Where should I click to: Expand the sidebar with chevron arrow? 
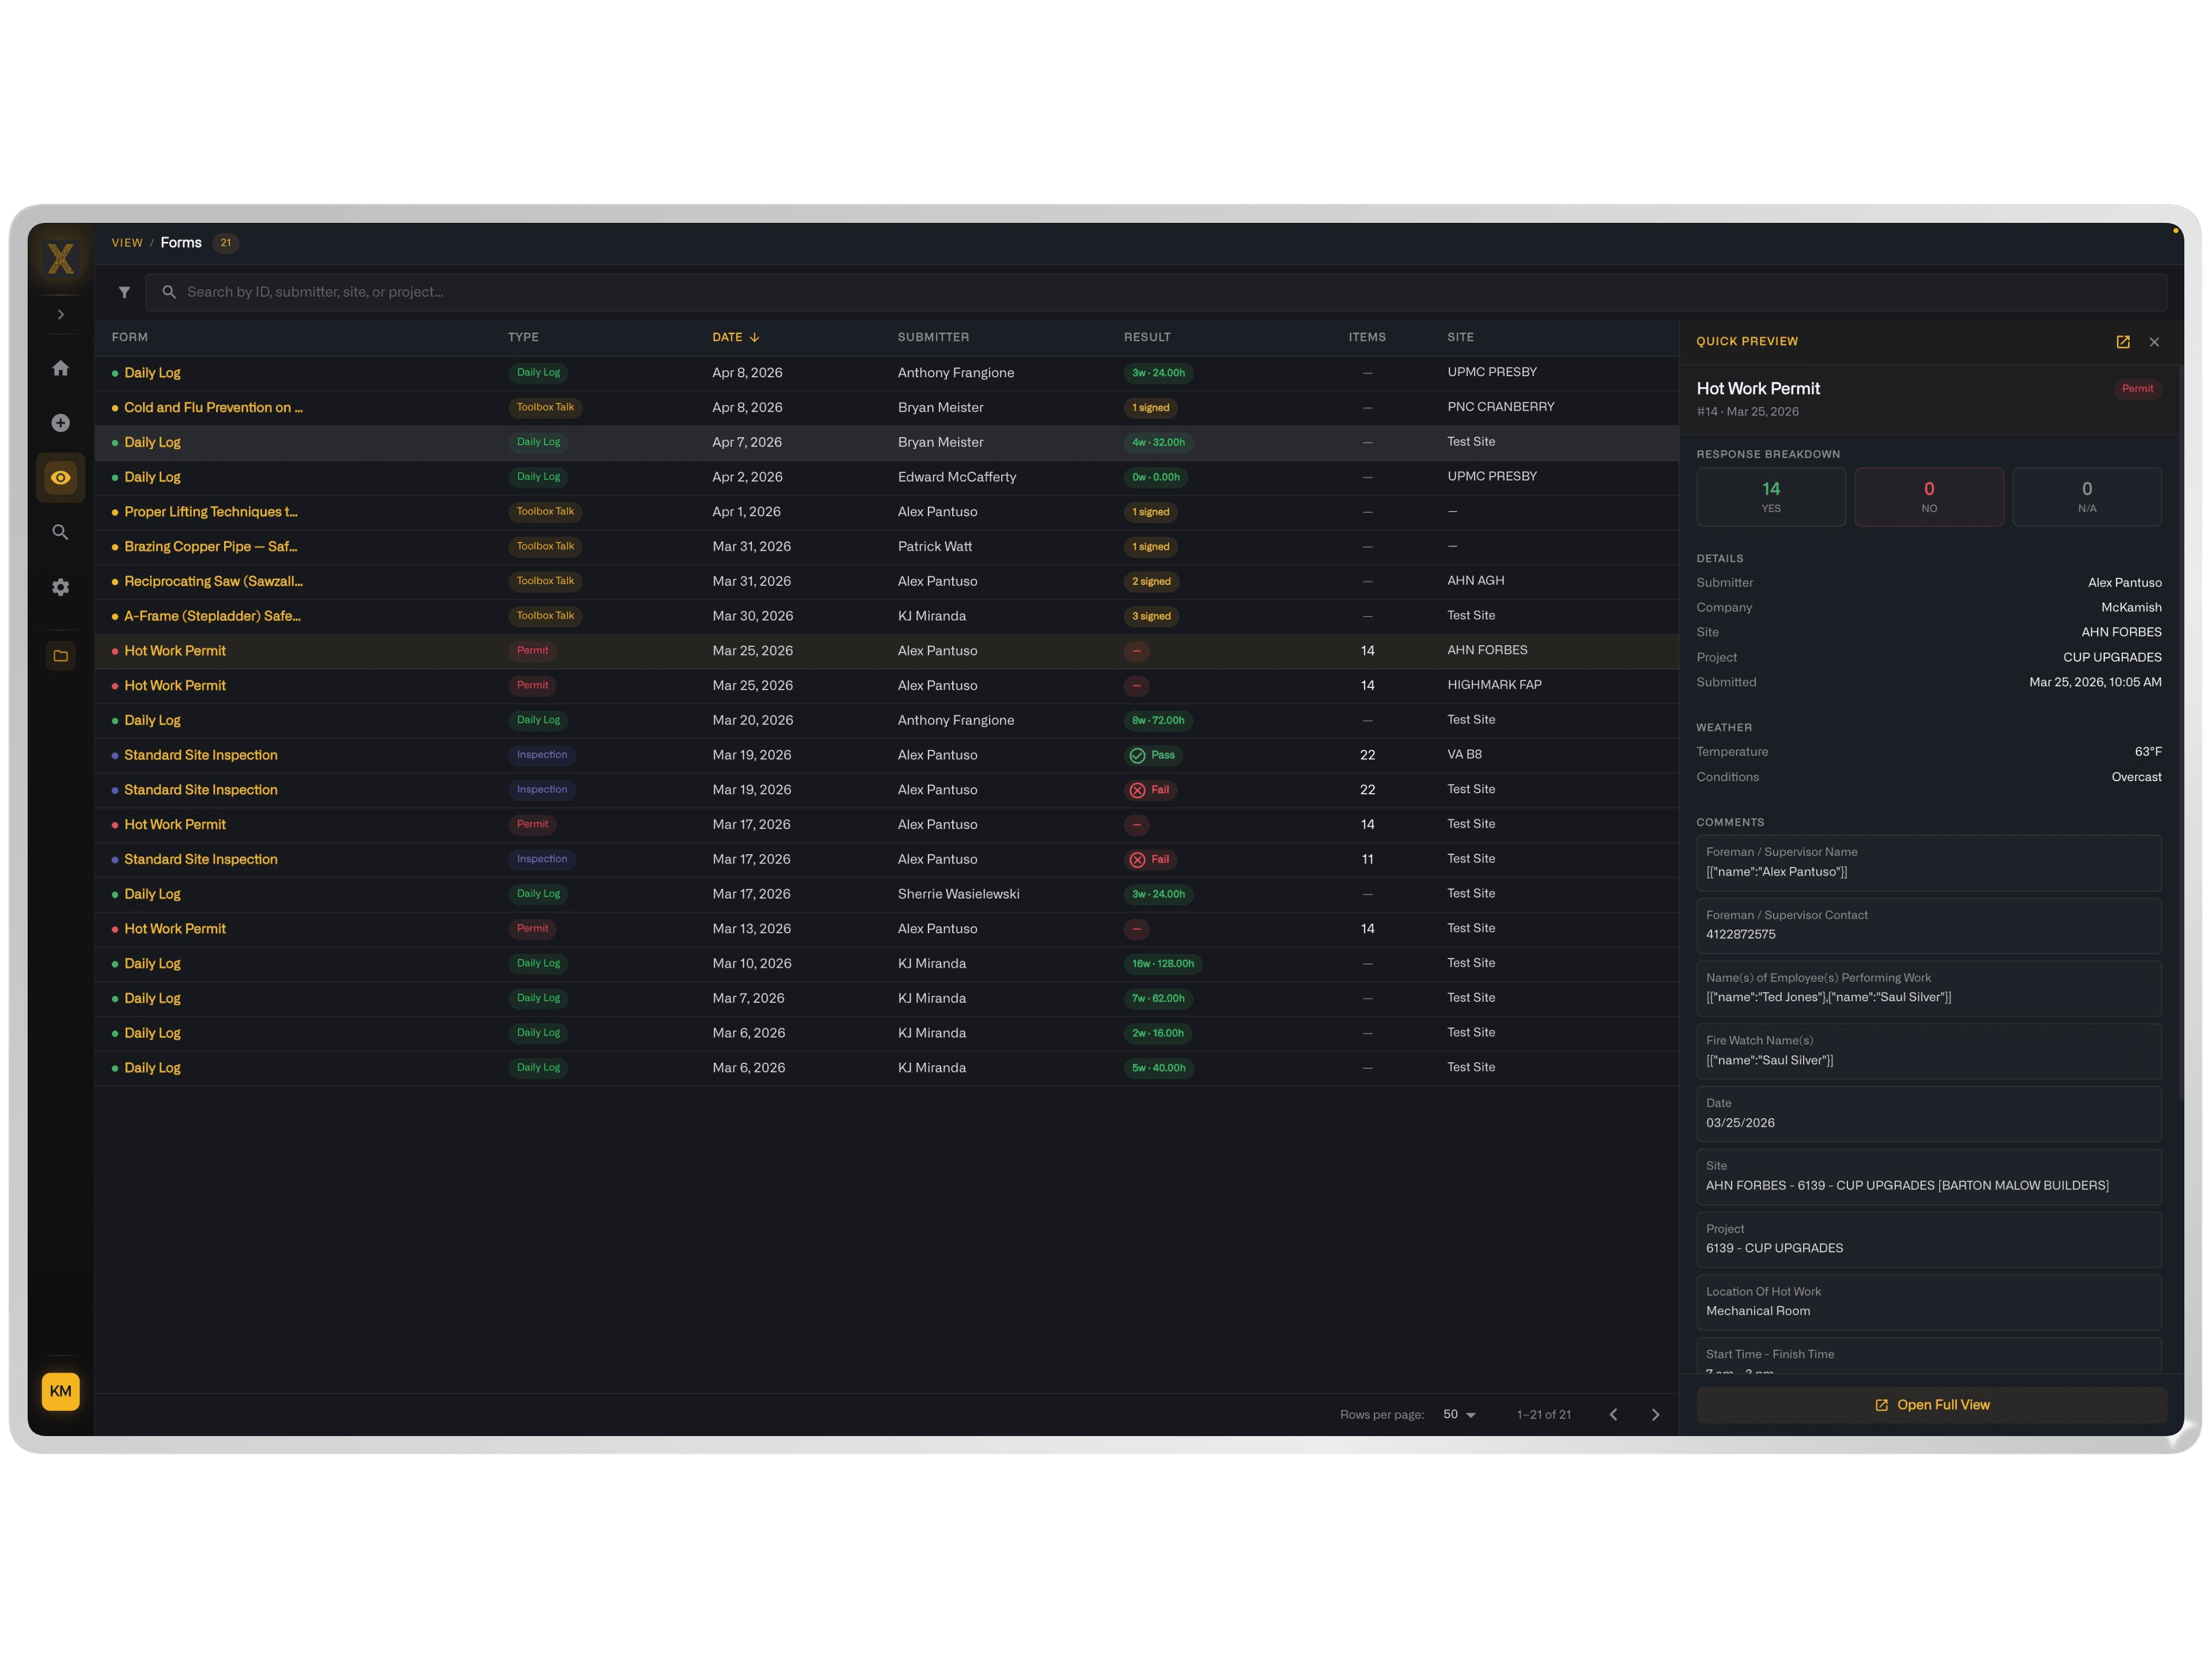point(61,315)
